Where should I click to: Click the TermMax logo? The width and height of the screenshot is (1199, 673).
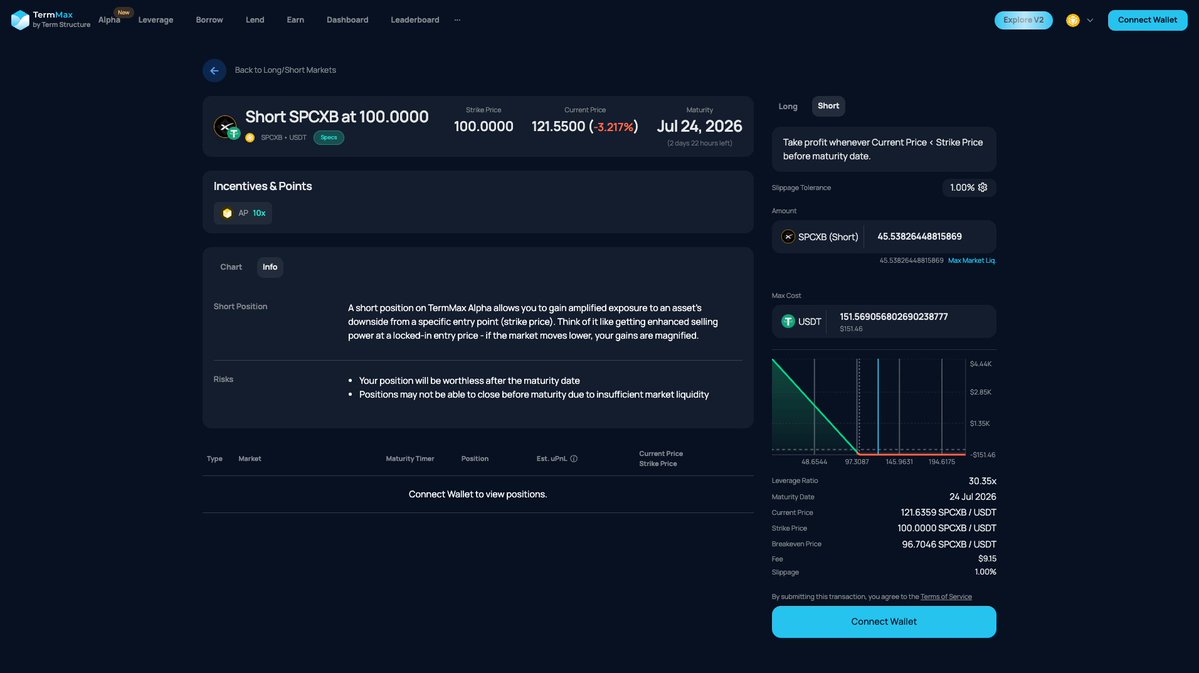tap(50, 20)
